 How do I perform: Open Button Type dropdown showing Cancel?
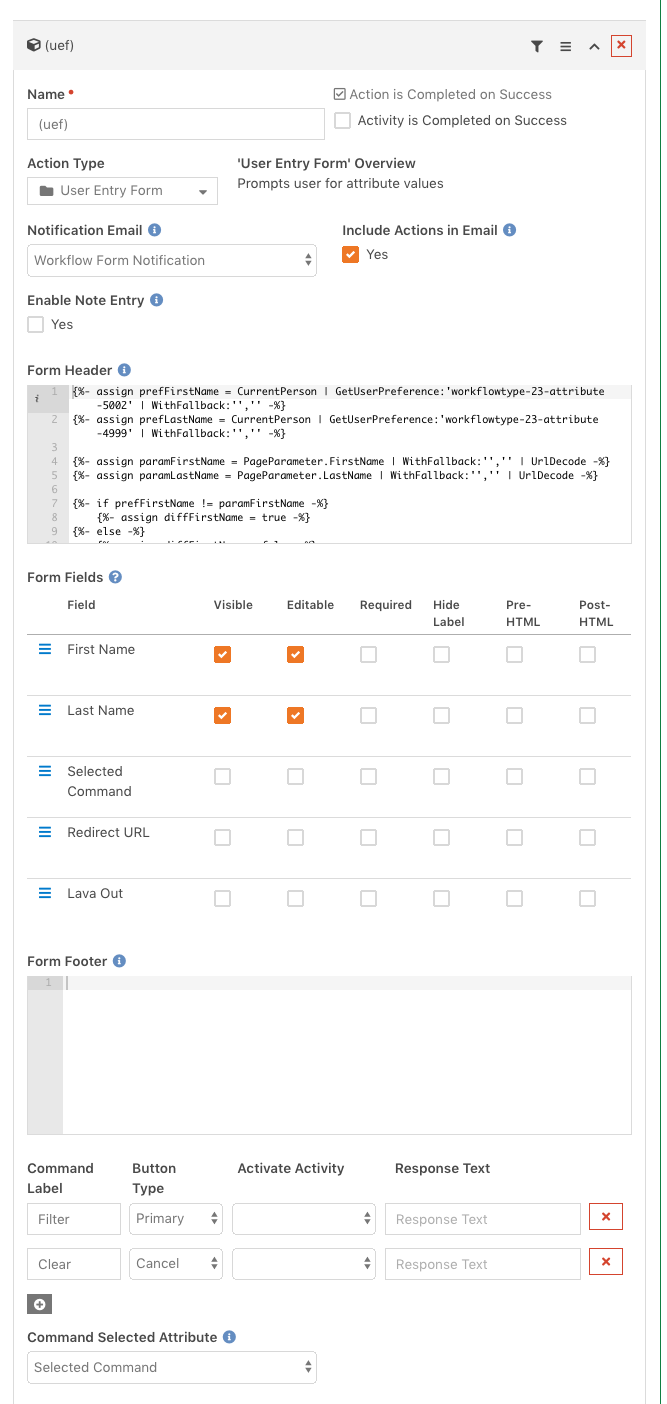point(176,1263)
